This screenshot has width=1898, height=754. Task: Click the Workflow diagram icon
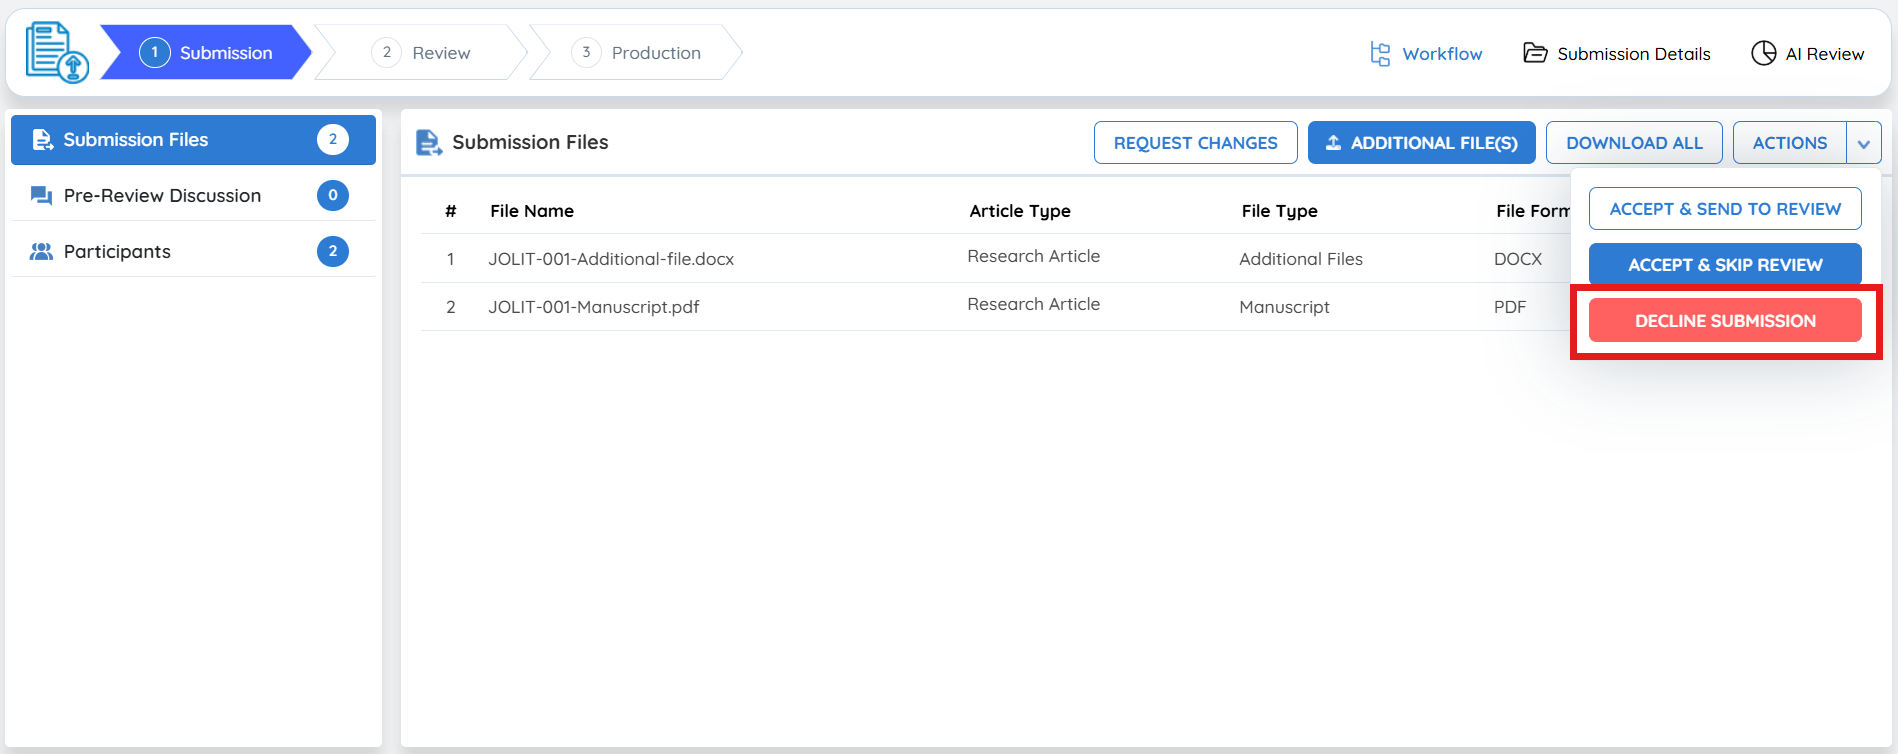(x=1380, y=54)
